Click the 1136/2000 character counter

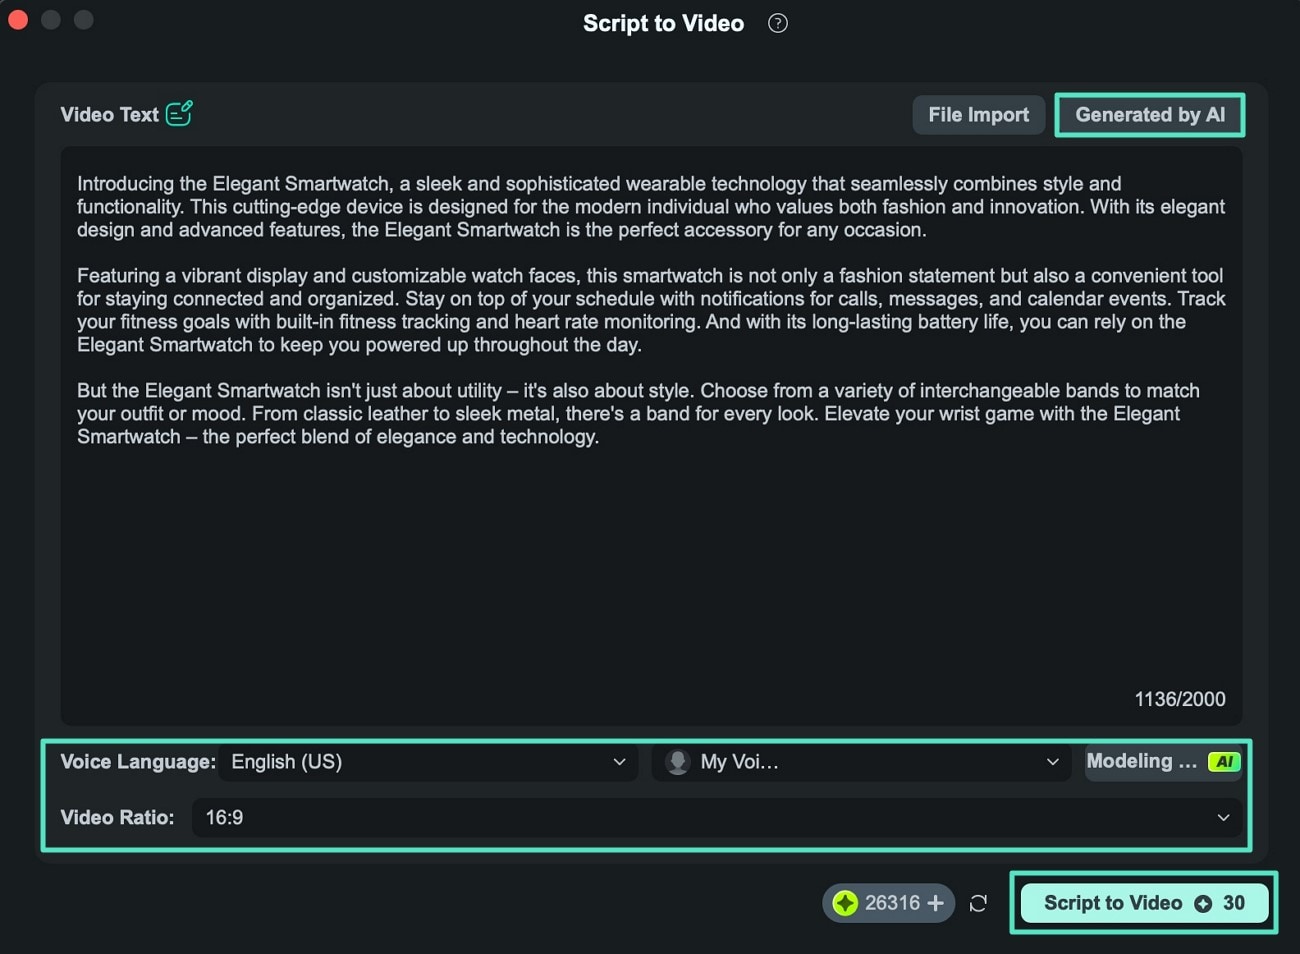tap(1179, 699)
